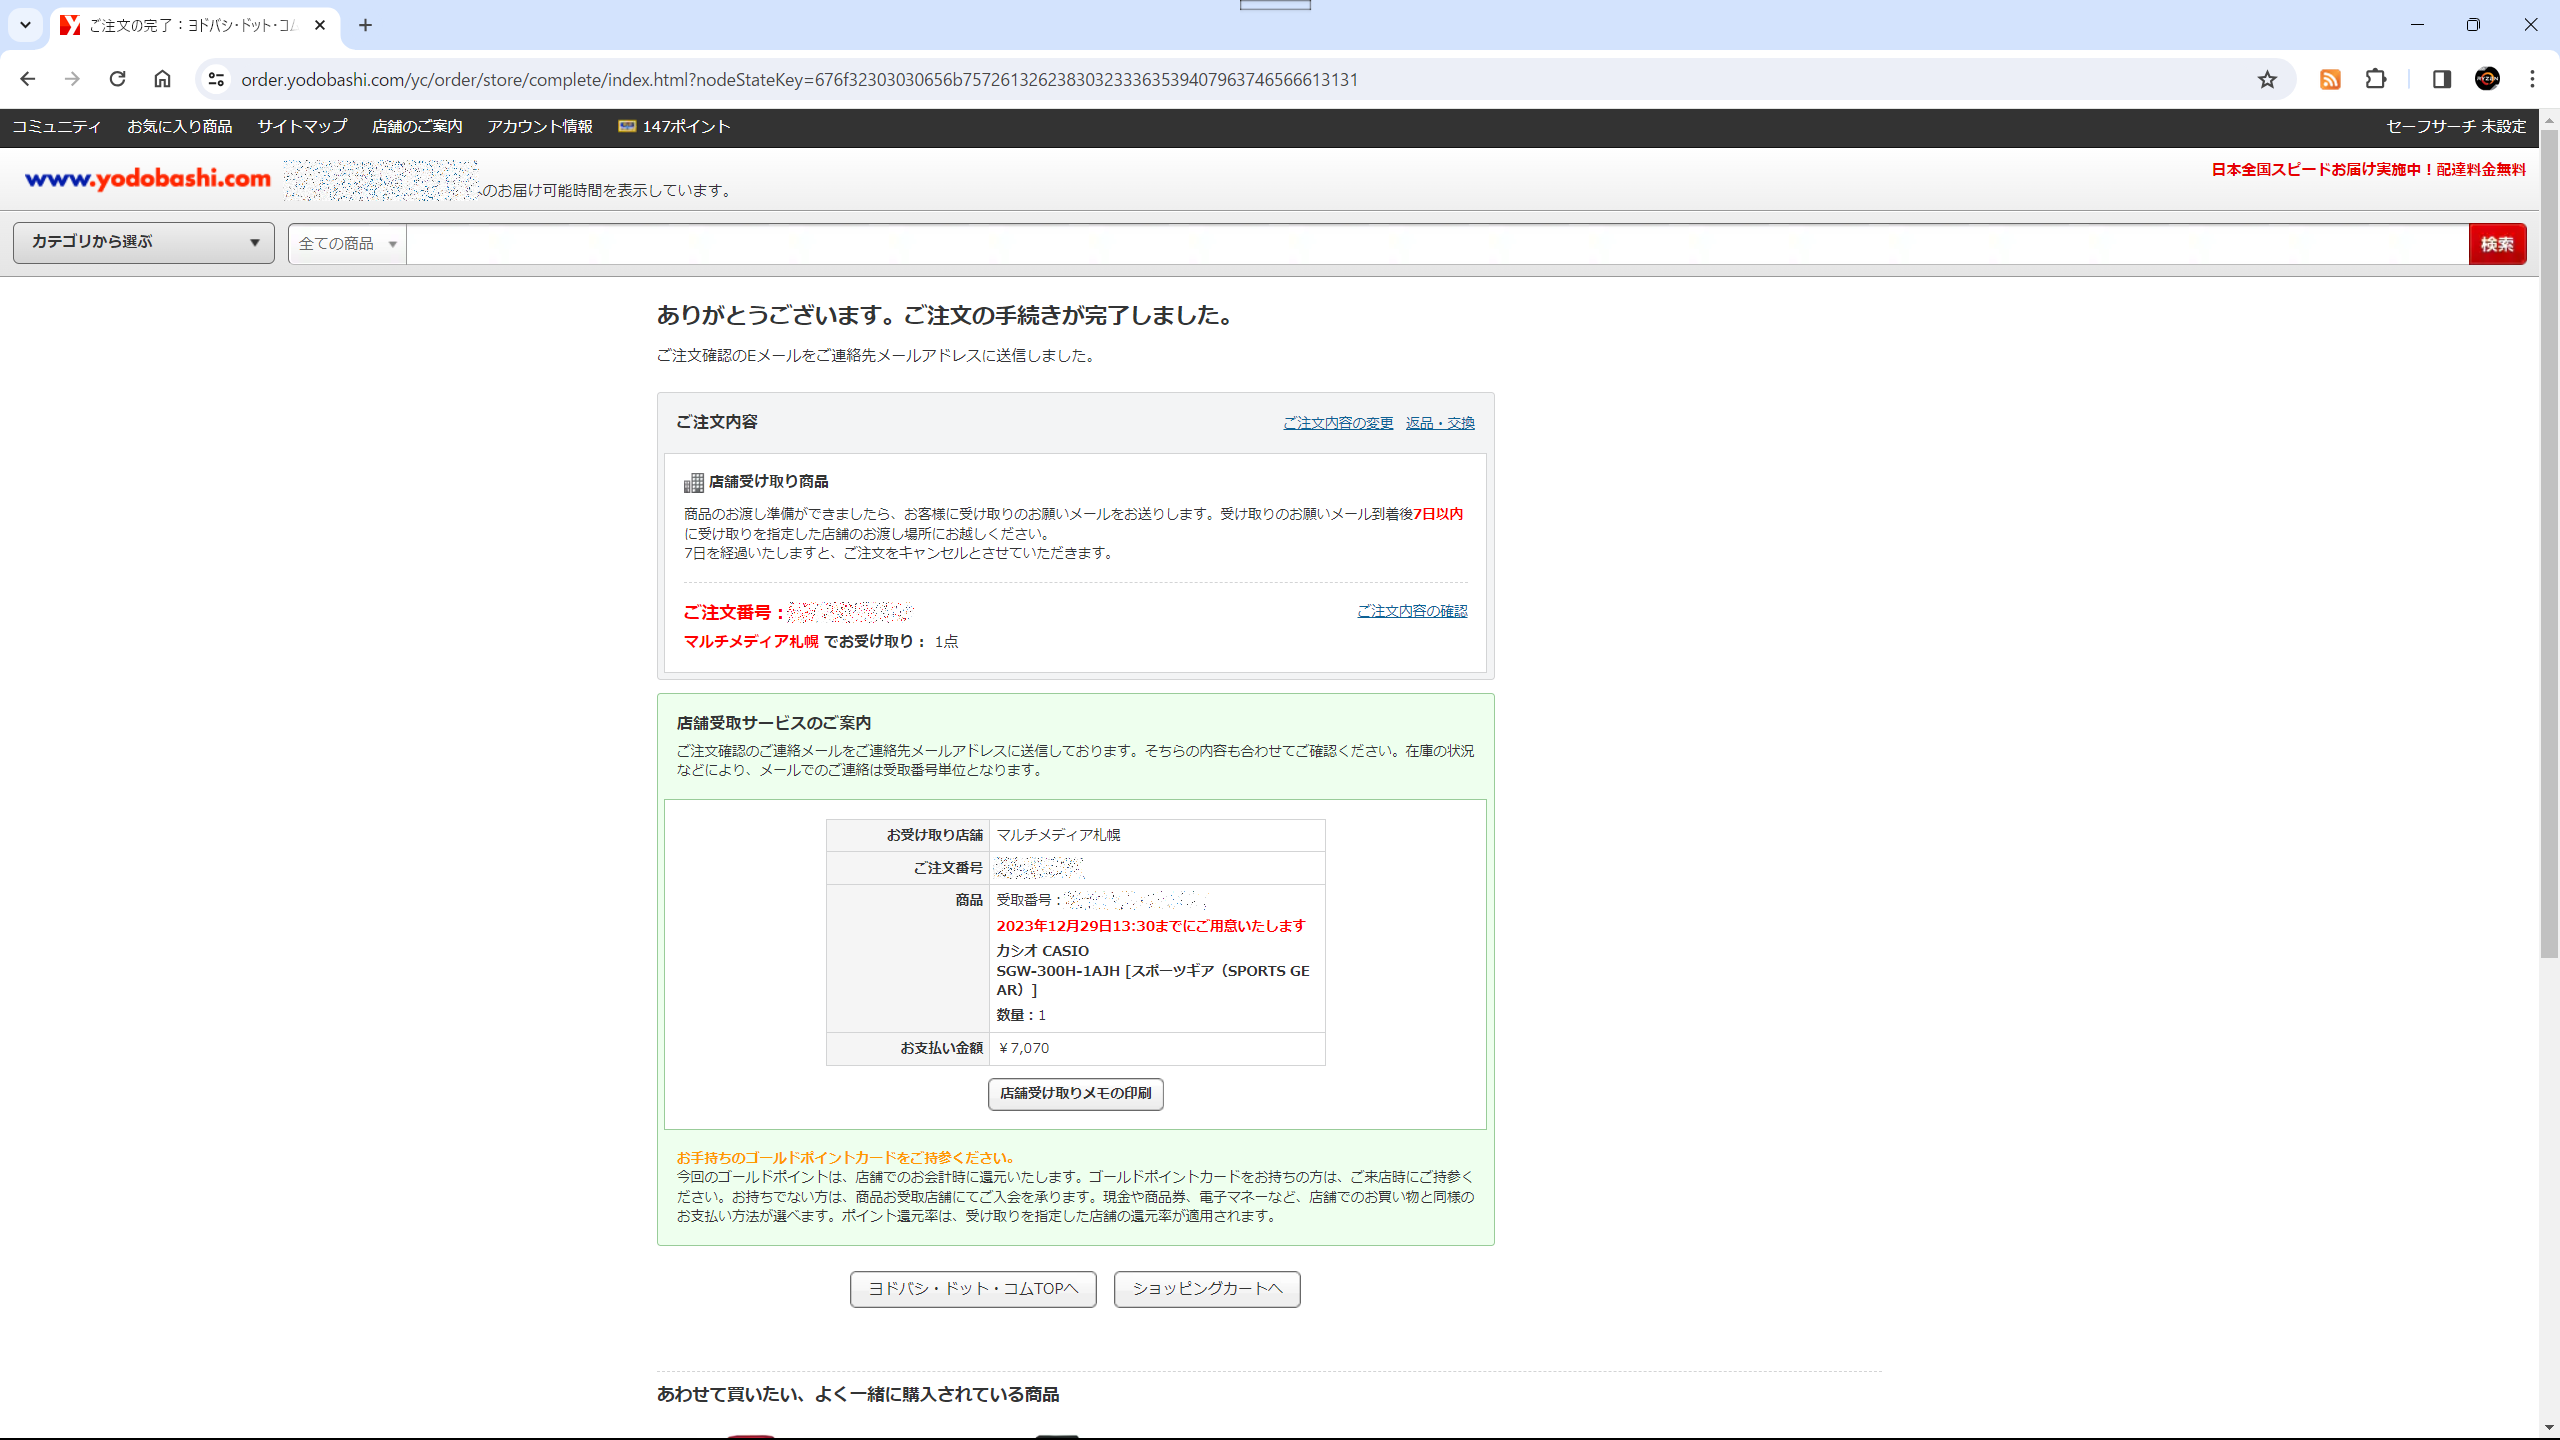View site information icon in address bar
The height and width of the screenshot is (1440, 2560).
(x=216, y=79)
